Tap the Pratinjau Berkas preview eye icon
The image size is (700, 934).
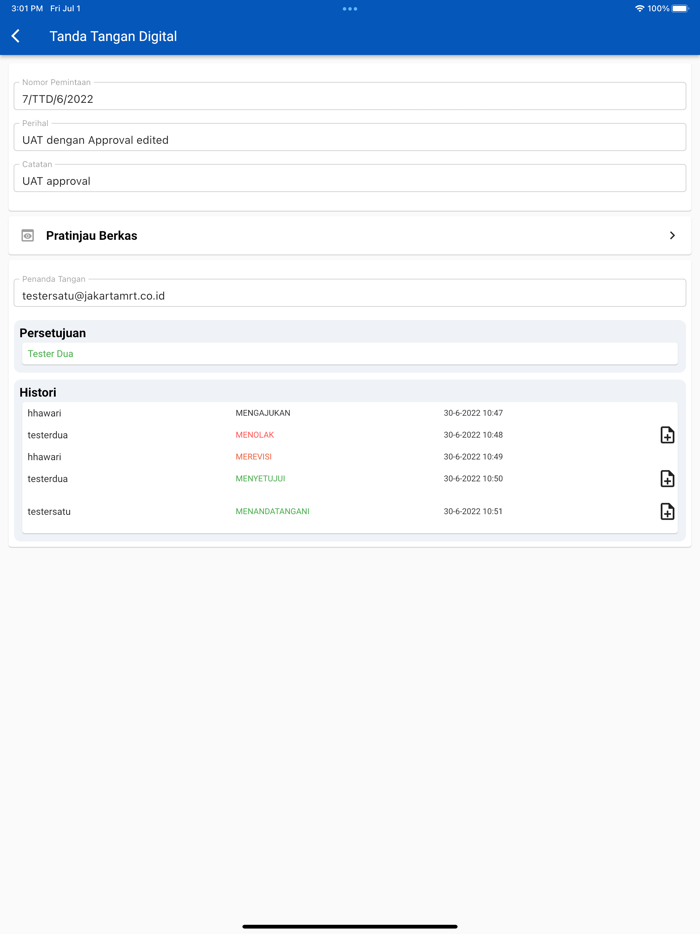(x=28, y=236)
